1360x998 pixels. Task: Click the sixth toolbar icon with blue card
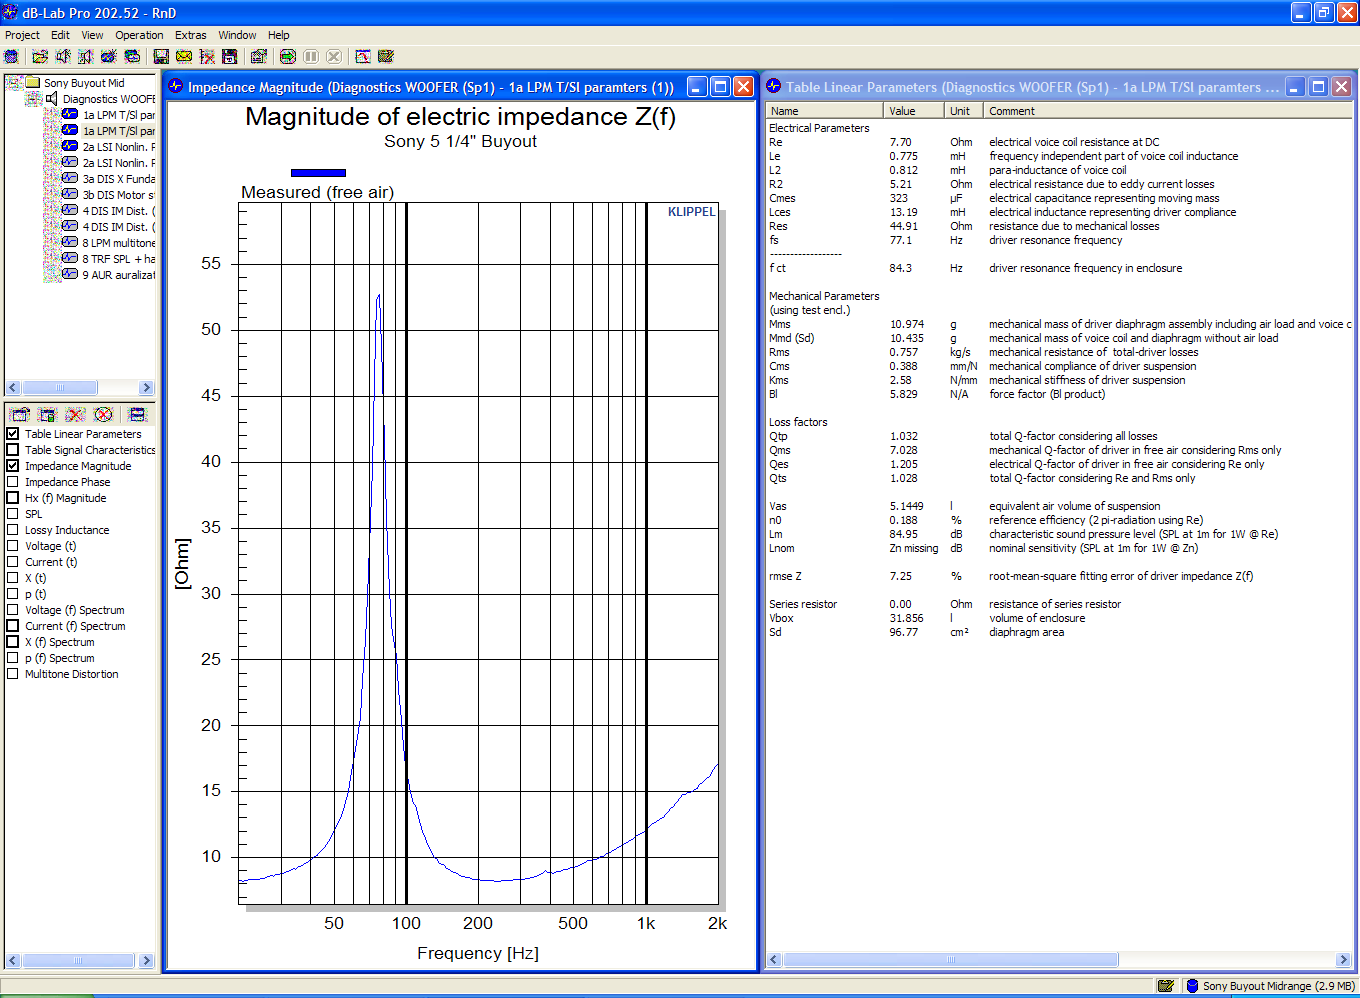pyautogui.click(x=132, y=57)
